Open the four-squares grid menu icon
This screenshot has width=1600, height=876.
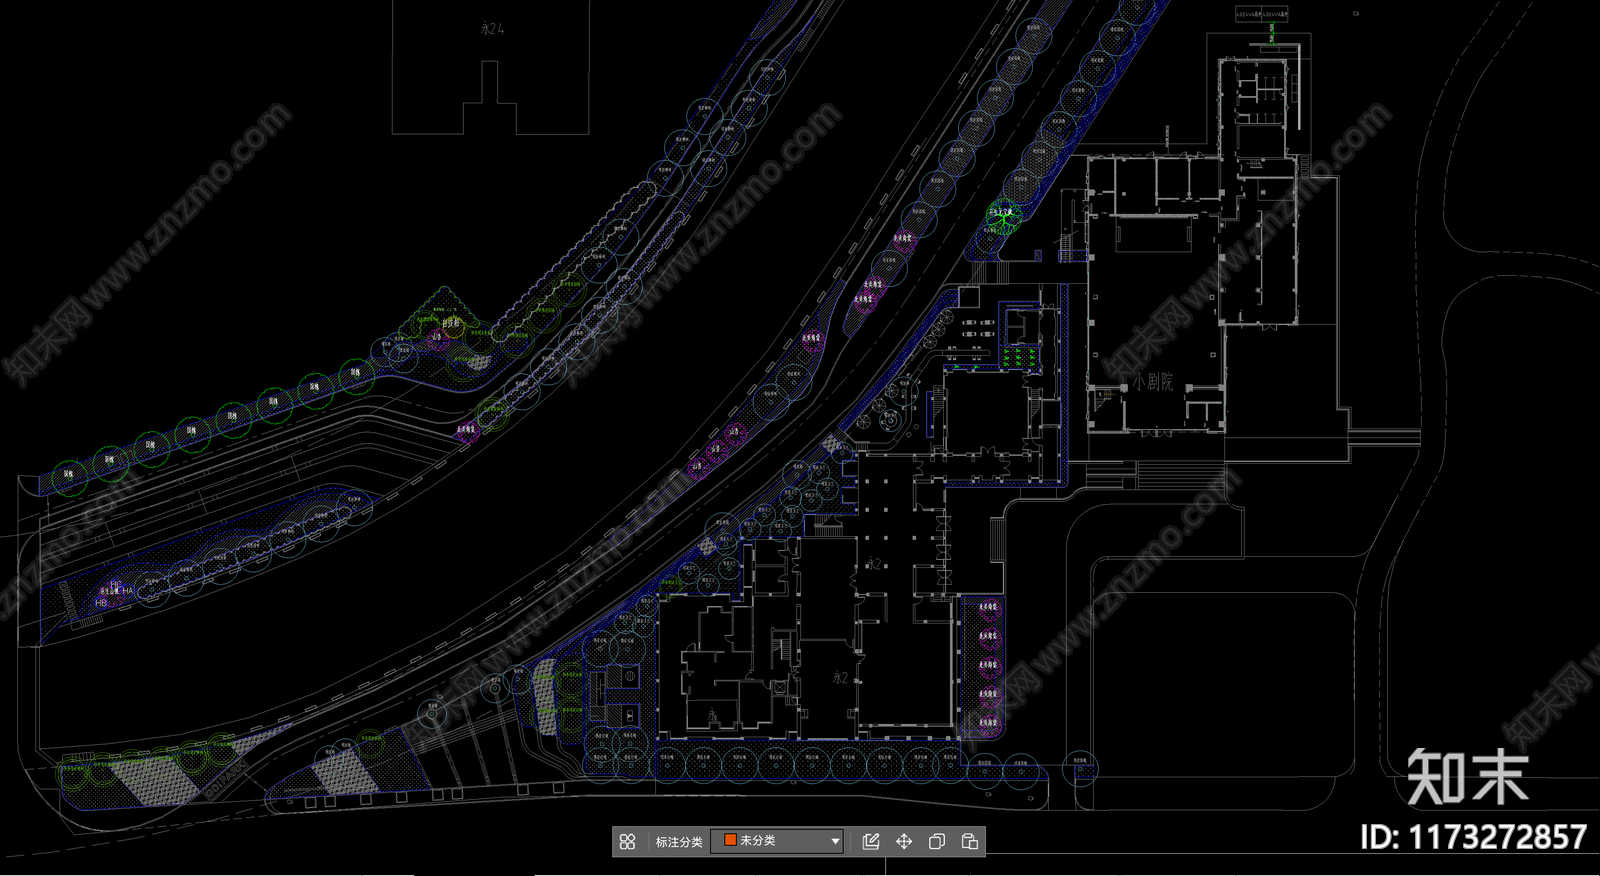click(627, 842)
